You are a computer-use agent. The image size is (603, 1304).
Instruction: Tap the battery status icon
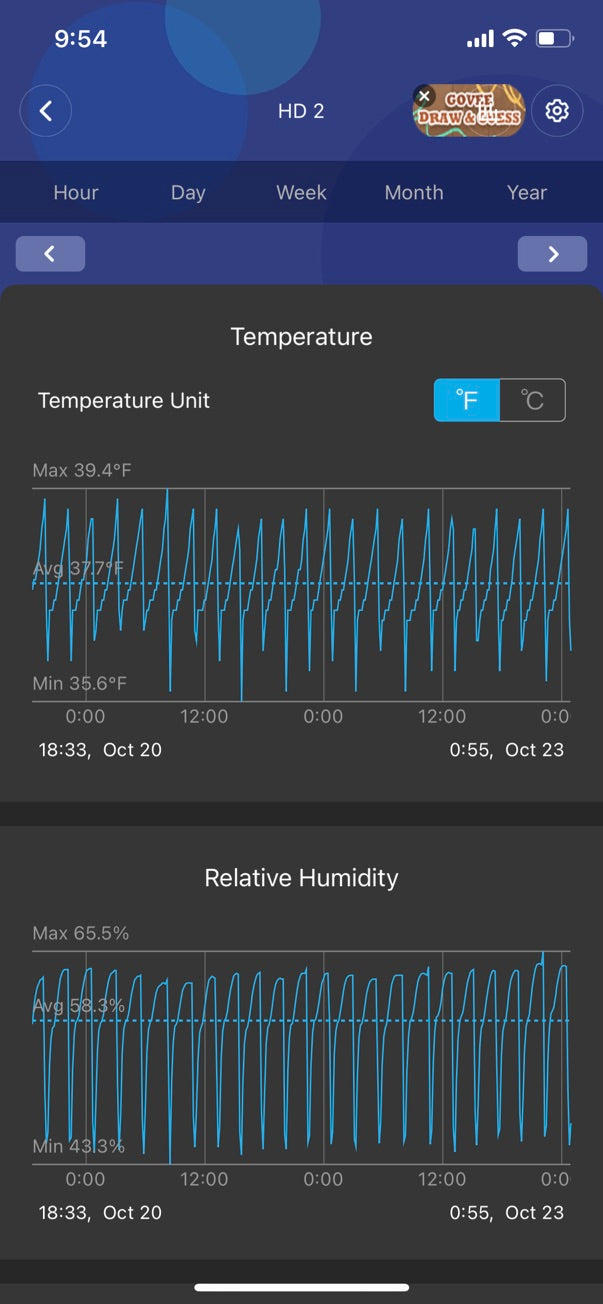[x=554, y=39]
